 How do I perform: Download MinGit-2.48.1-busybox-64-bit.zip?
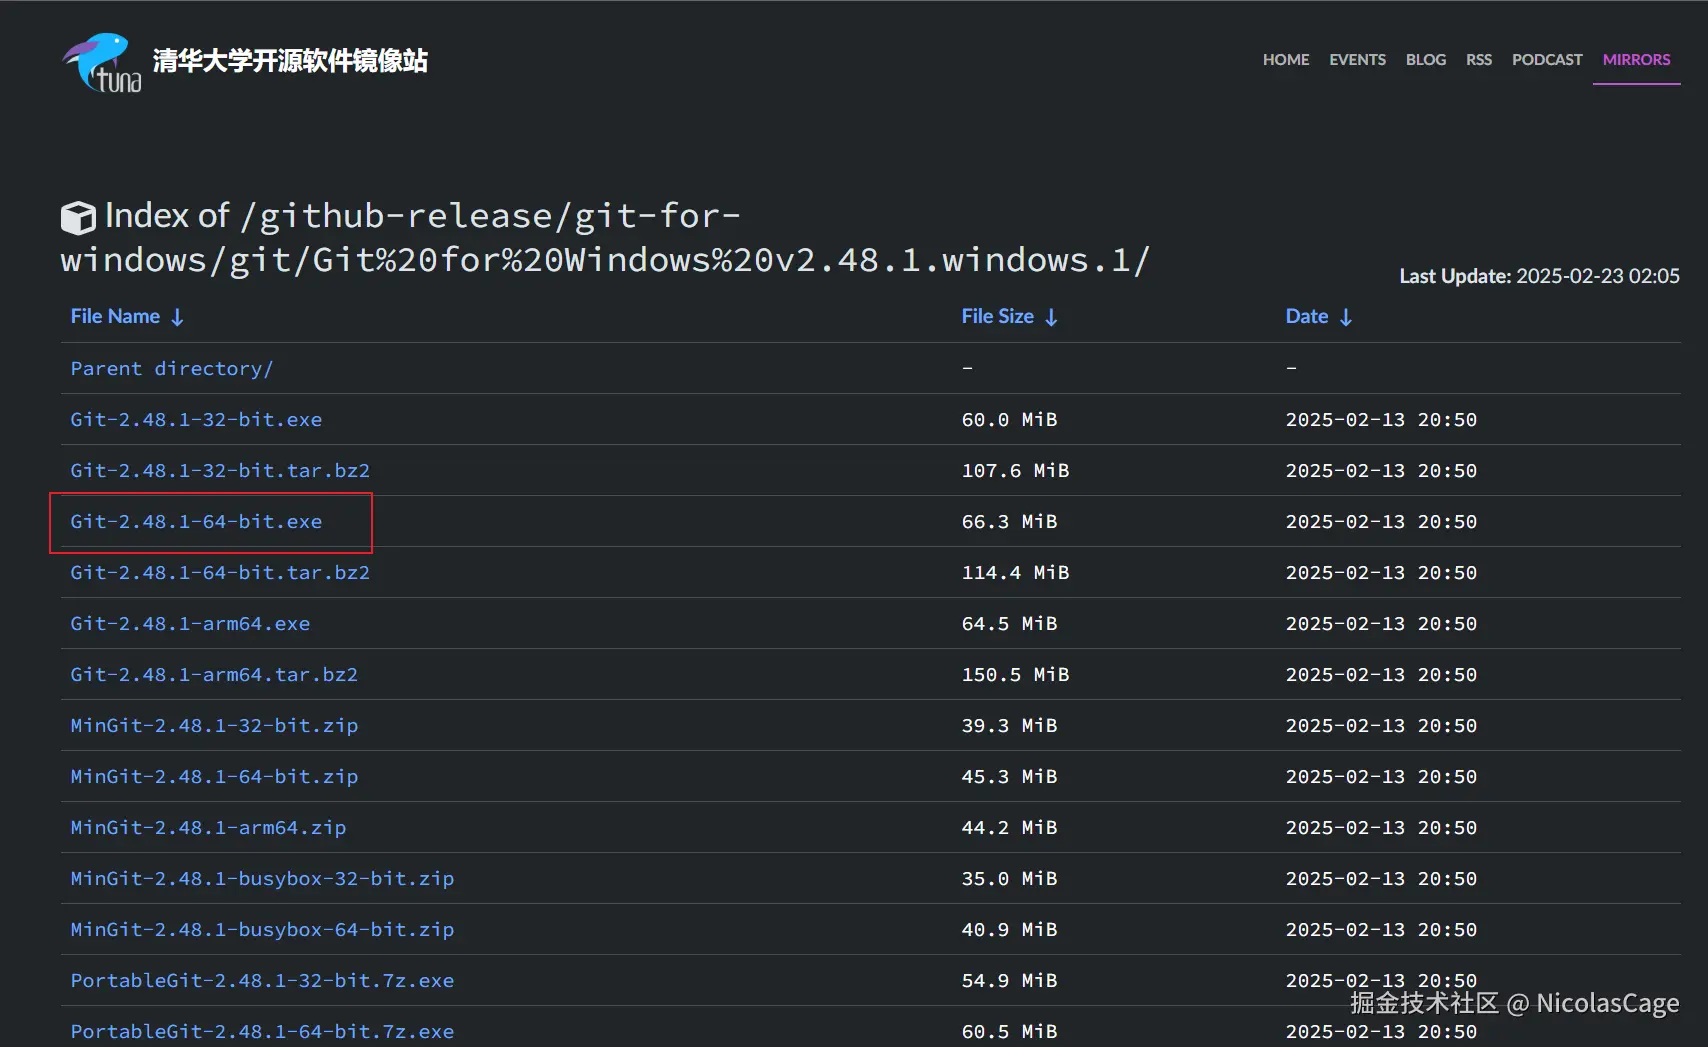[x=262, y=930]
